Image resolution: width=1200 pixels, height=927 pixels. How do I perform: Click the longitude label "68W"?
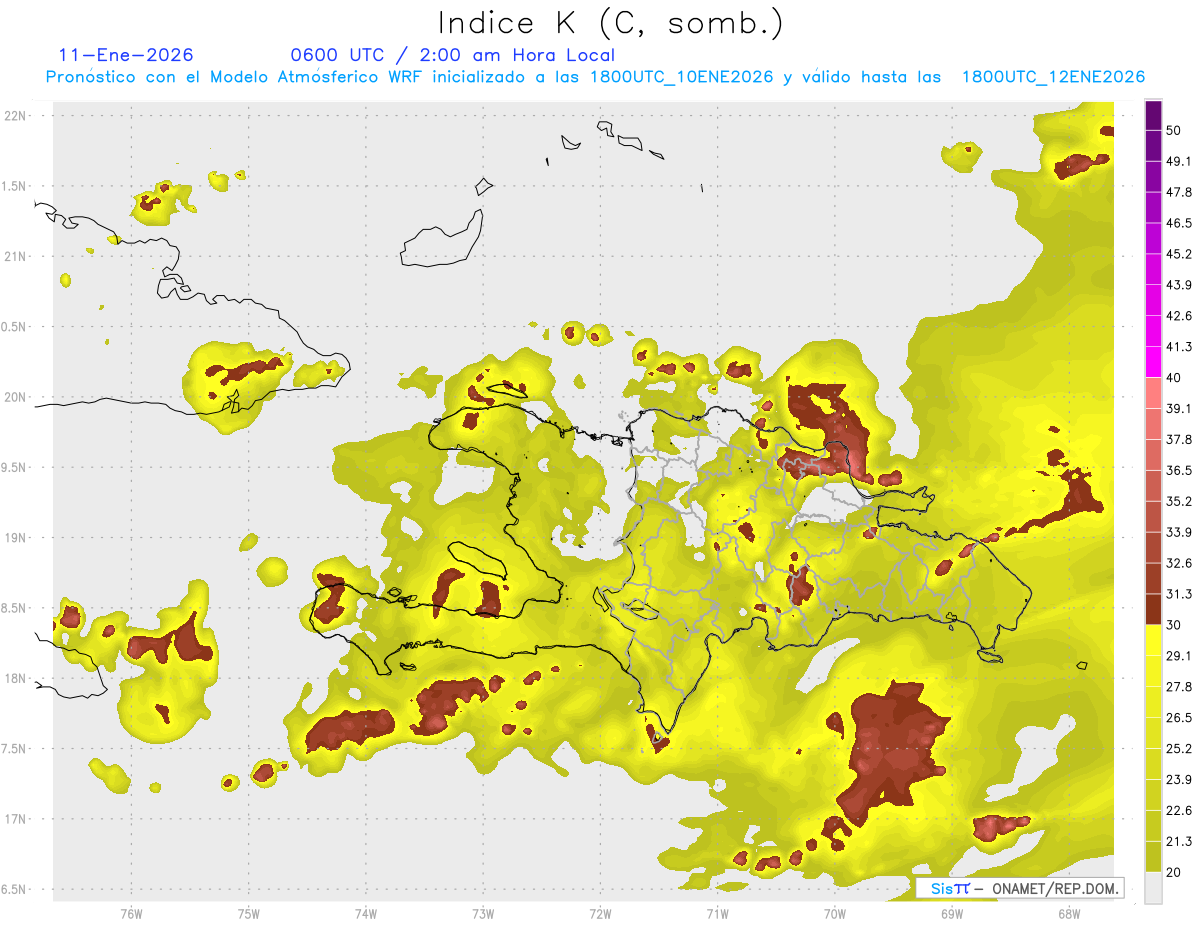[1069, 914]
